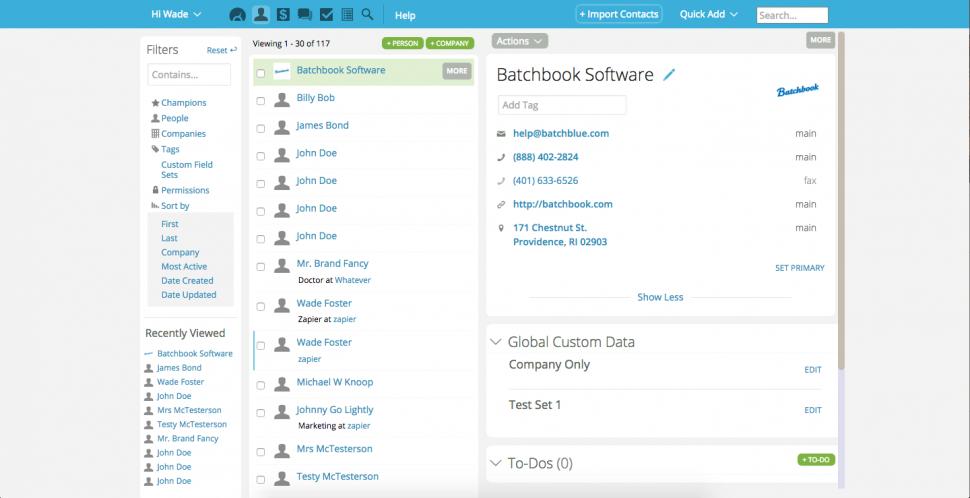Viewport: 970px width, 498px height.
Task: Click EDIT for Test Set 1
Action: [x=813, y=410]
